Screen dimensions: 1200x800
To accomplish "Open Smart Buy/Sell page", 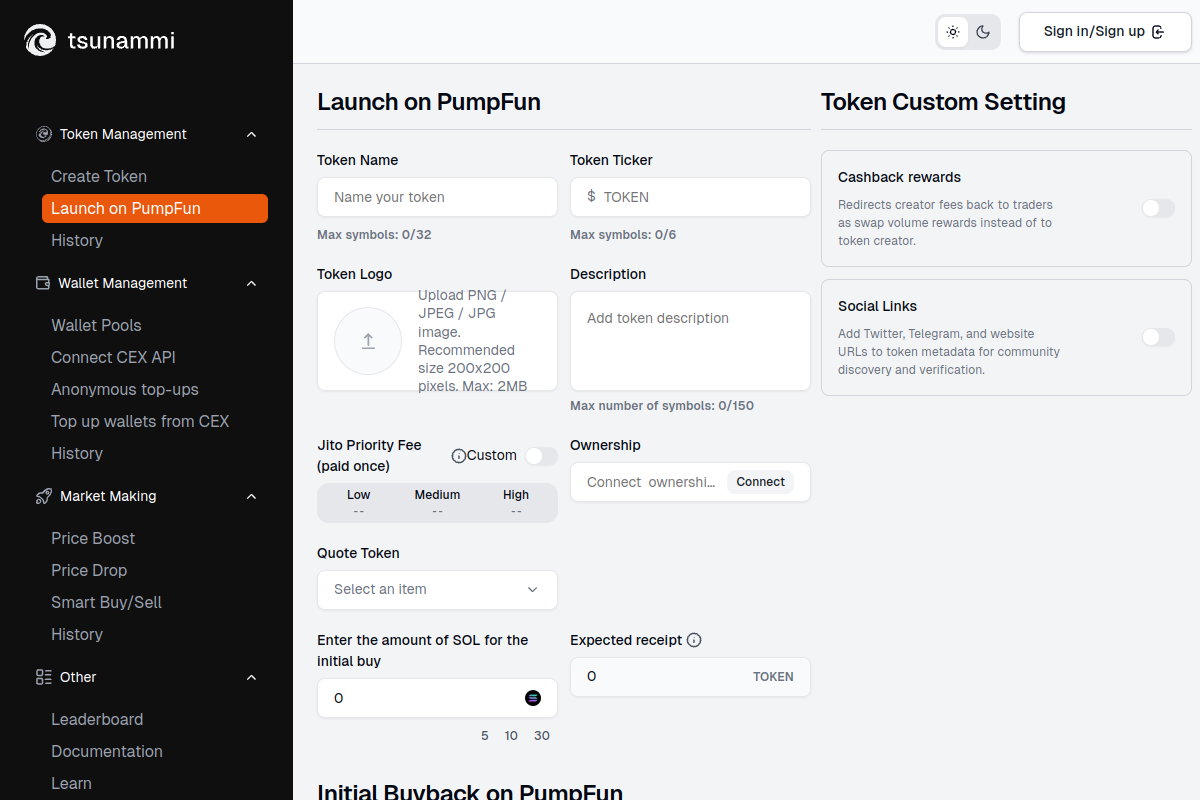I will click(106, 602).
